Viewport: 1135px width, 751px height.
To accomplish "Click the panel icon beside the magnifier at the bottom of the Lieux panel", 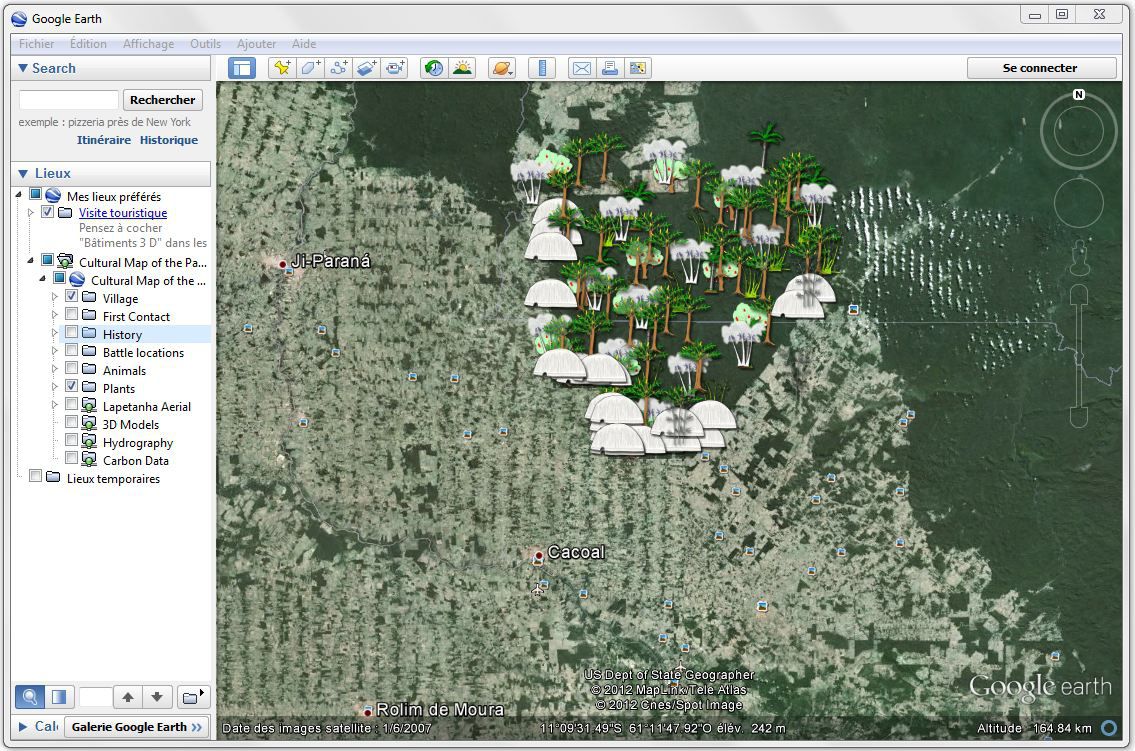I will click(59, 697).
